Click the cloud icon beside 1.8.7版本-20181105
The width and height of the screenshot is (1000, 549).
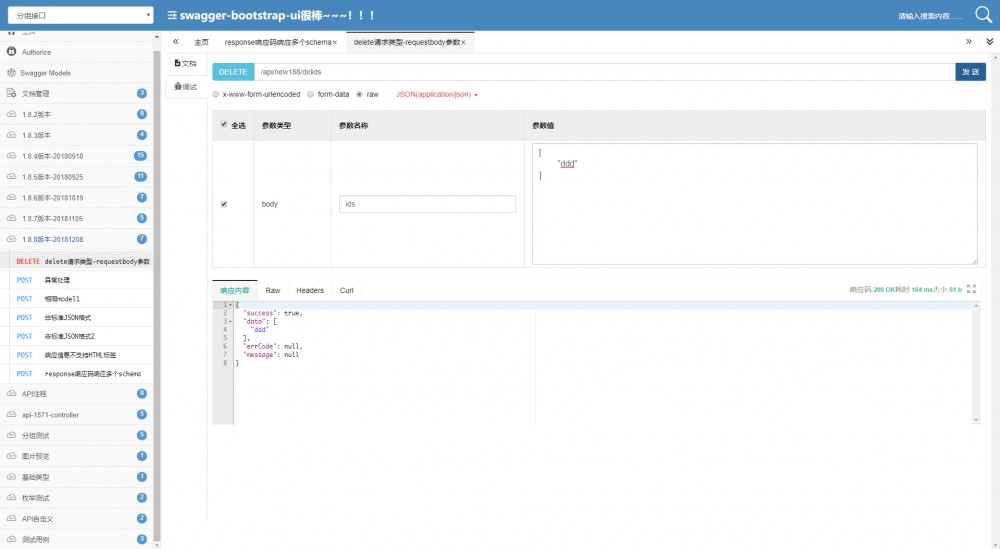point(11,218)
